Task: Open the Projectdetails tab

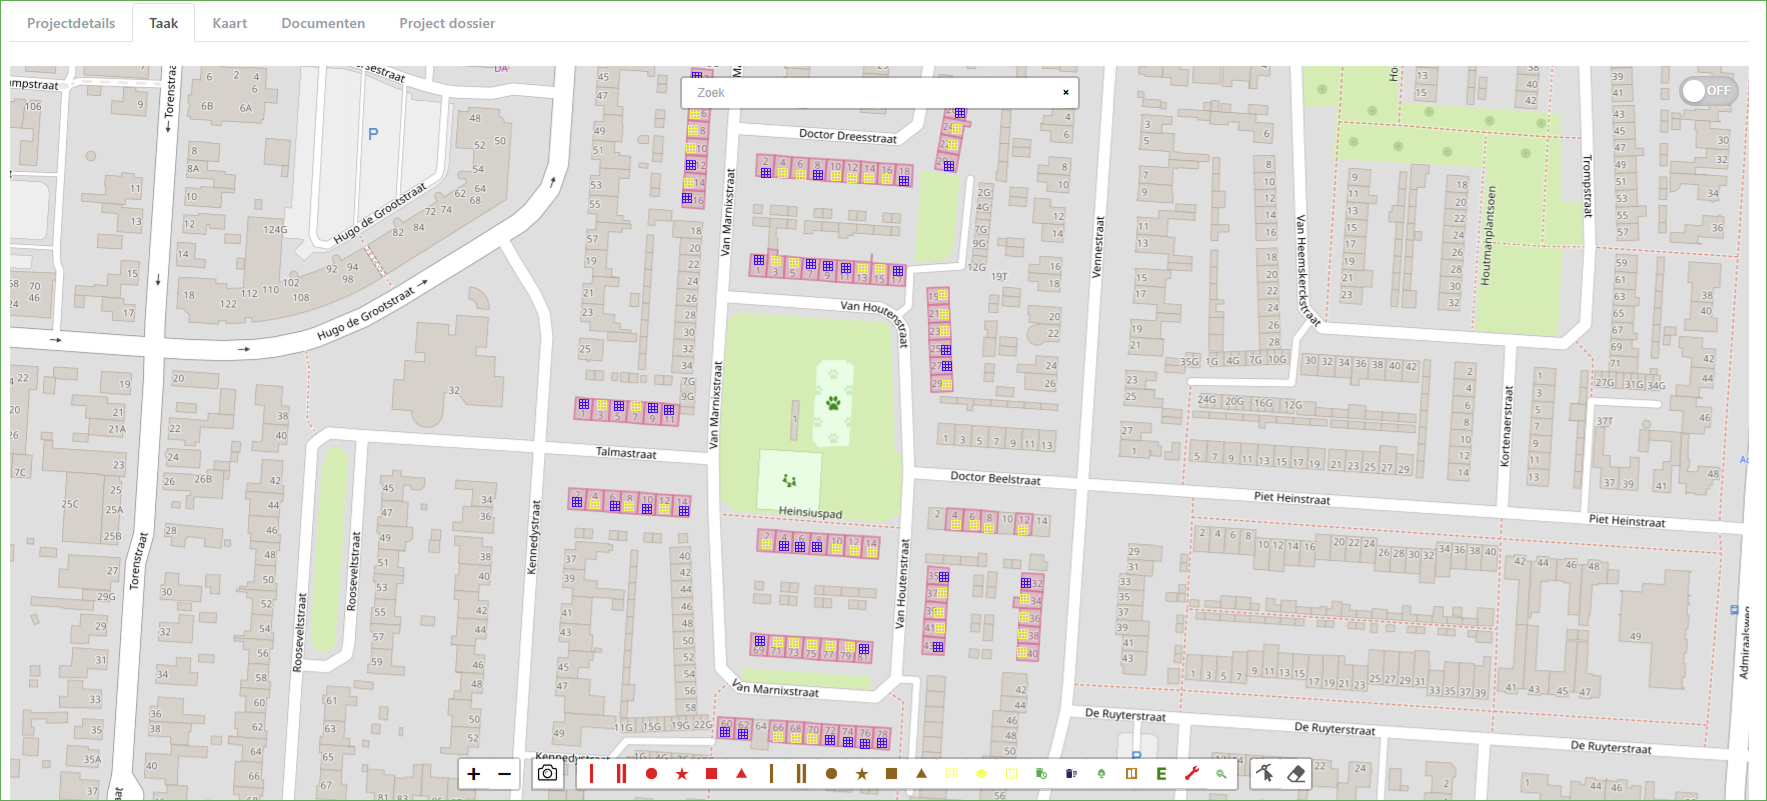Action: (x=71, y=23)
